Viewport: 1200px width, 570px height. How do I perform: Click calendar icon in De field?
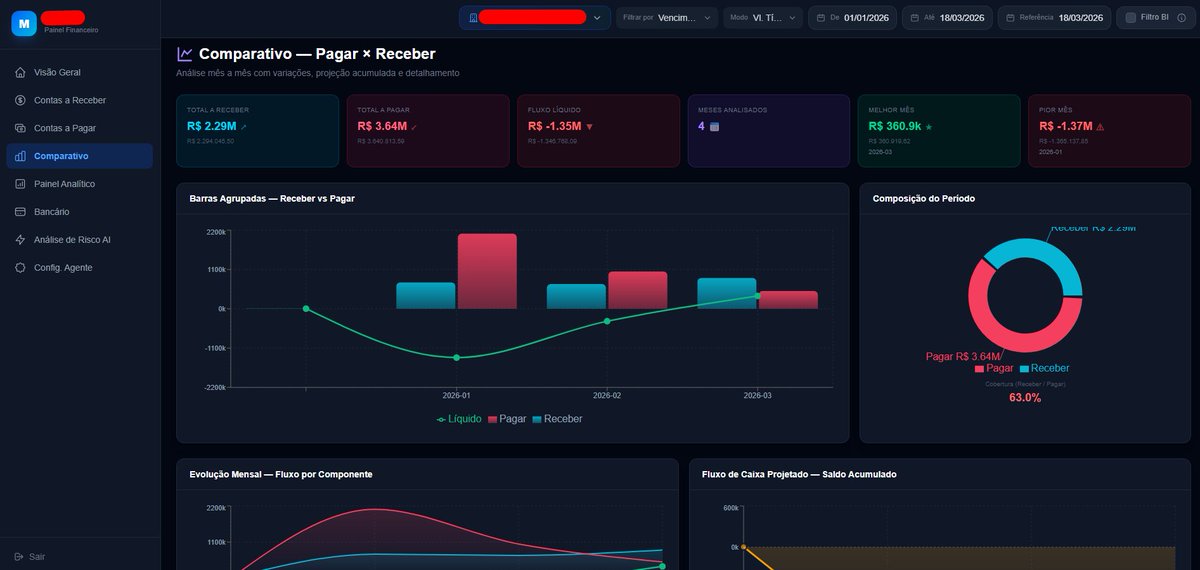pos(820,17)
